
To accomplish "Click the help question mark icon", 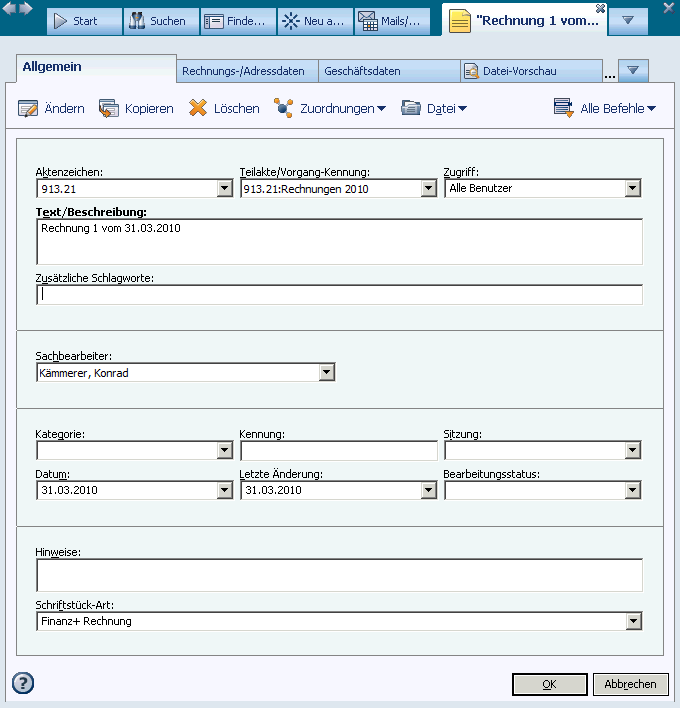I will coord(23,683).
